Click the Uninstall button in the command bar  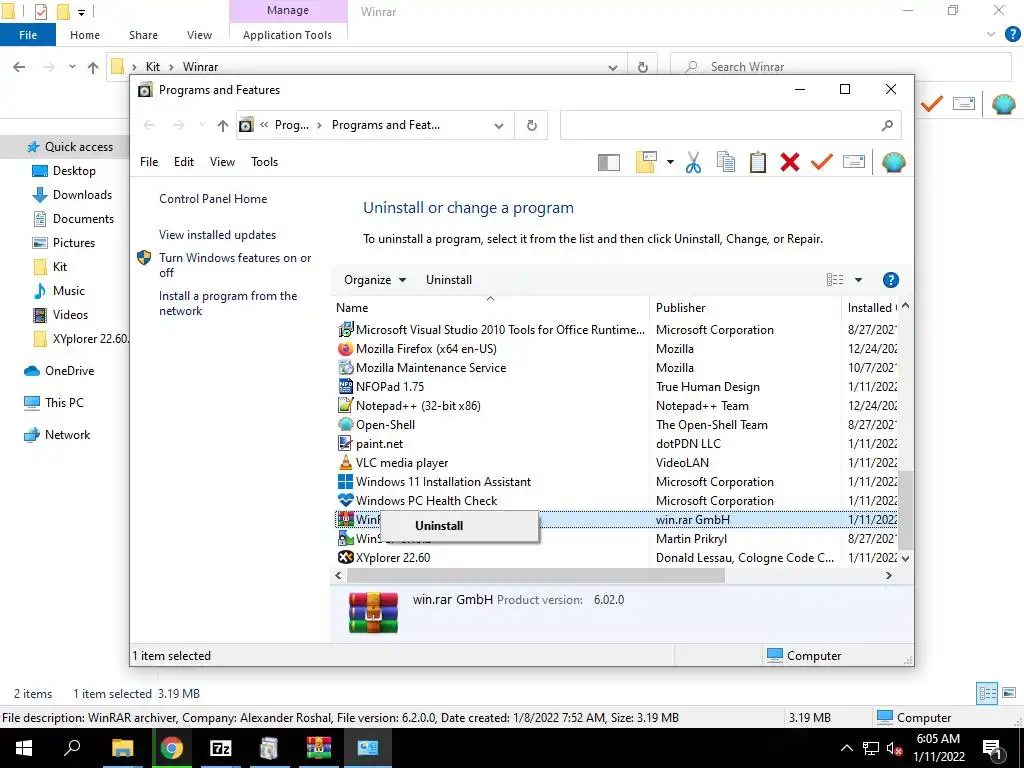click(x=449, y=280)
